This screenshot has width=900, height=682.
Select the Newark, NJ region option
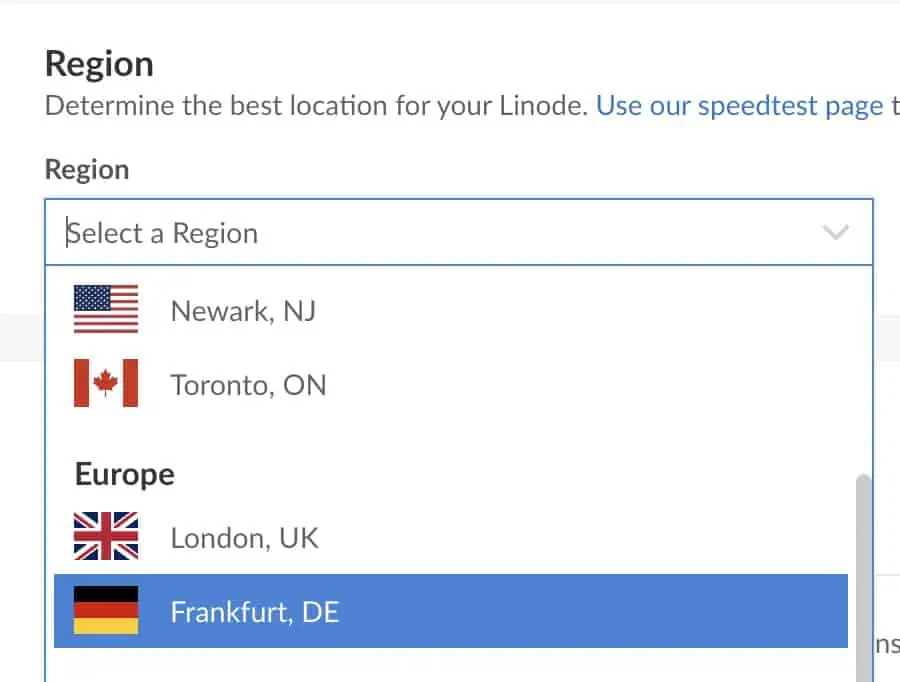[x=243, y=311]
